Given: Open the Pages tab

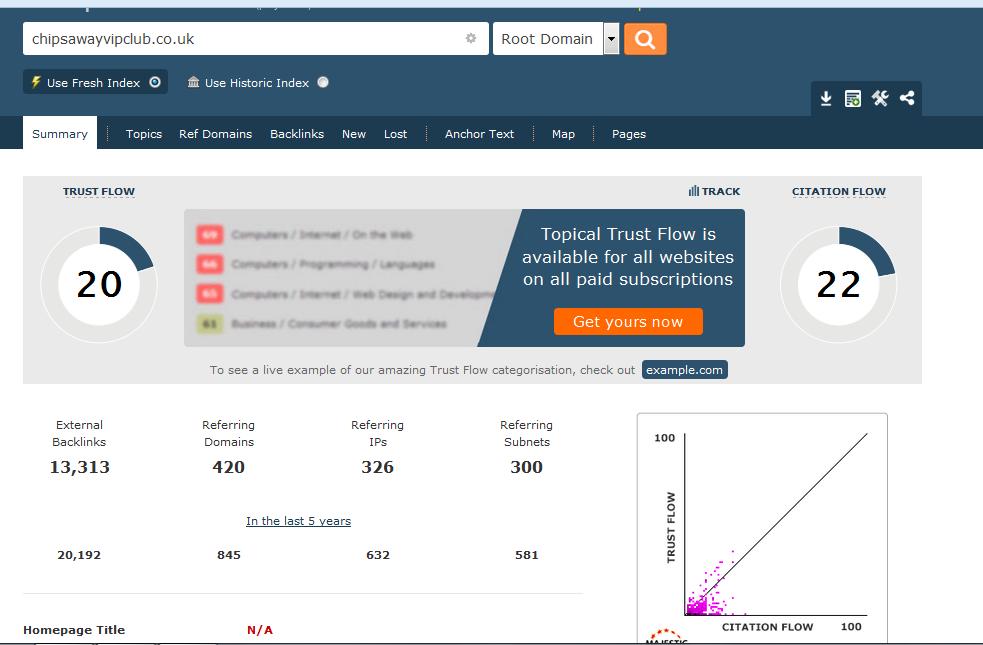Looking at the screenshot, I should pos(628,134).
